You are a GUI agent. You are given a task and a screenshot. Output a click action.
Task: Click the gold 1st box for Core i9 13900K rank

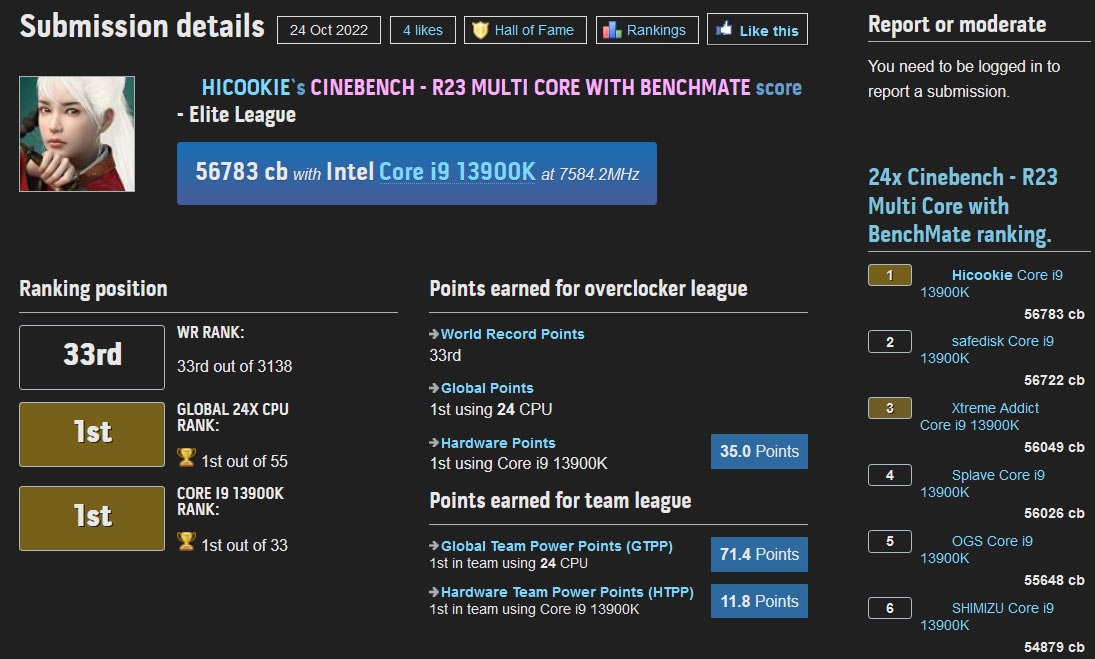92,518
